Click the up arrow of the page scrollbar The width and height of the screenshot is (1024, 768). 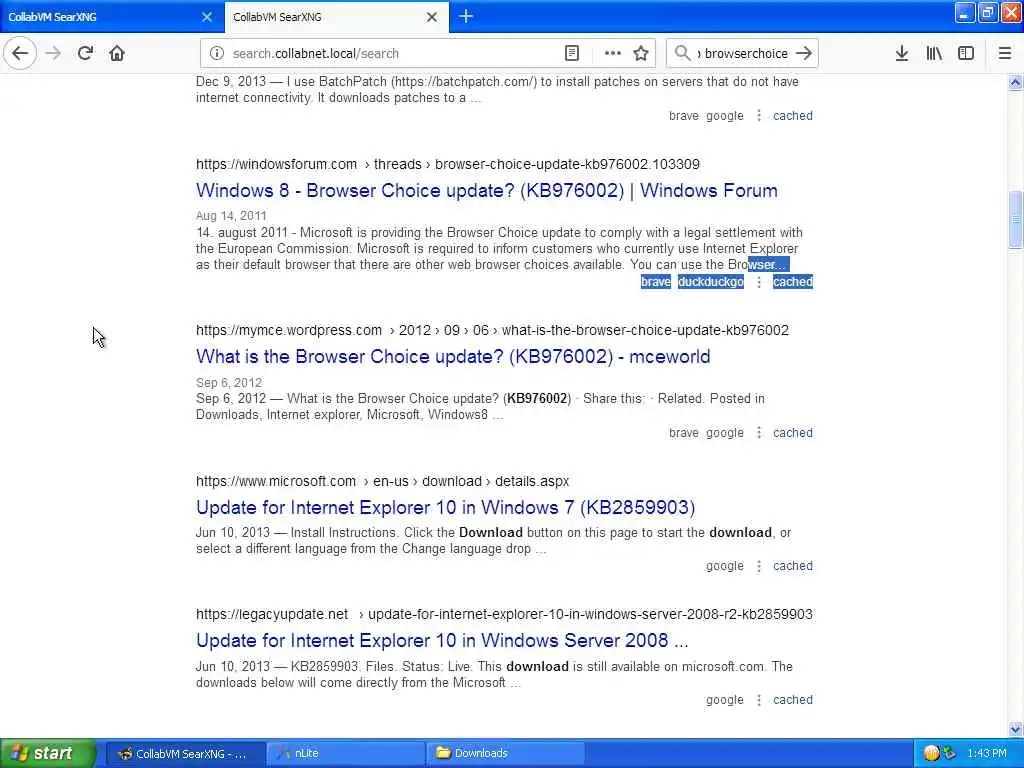[1016, 82]
